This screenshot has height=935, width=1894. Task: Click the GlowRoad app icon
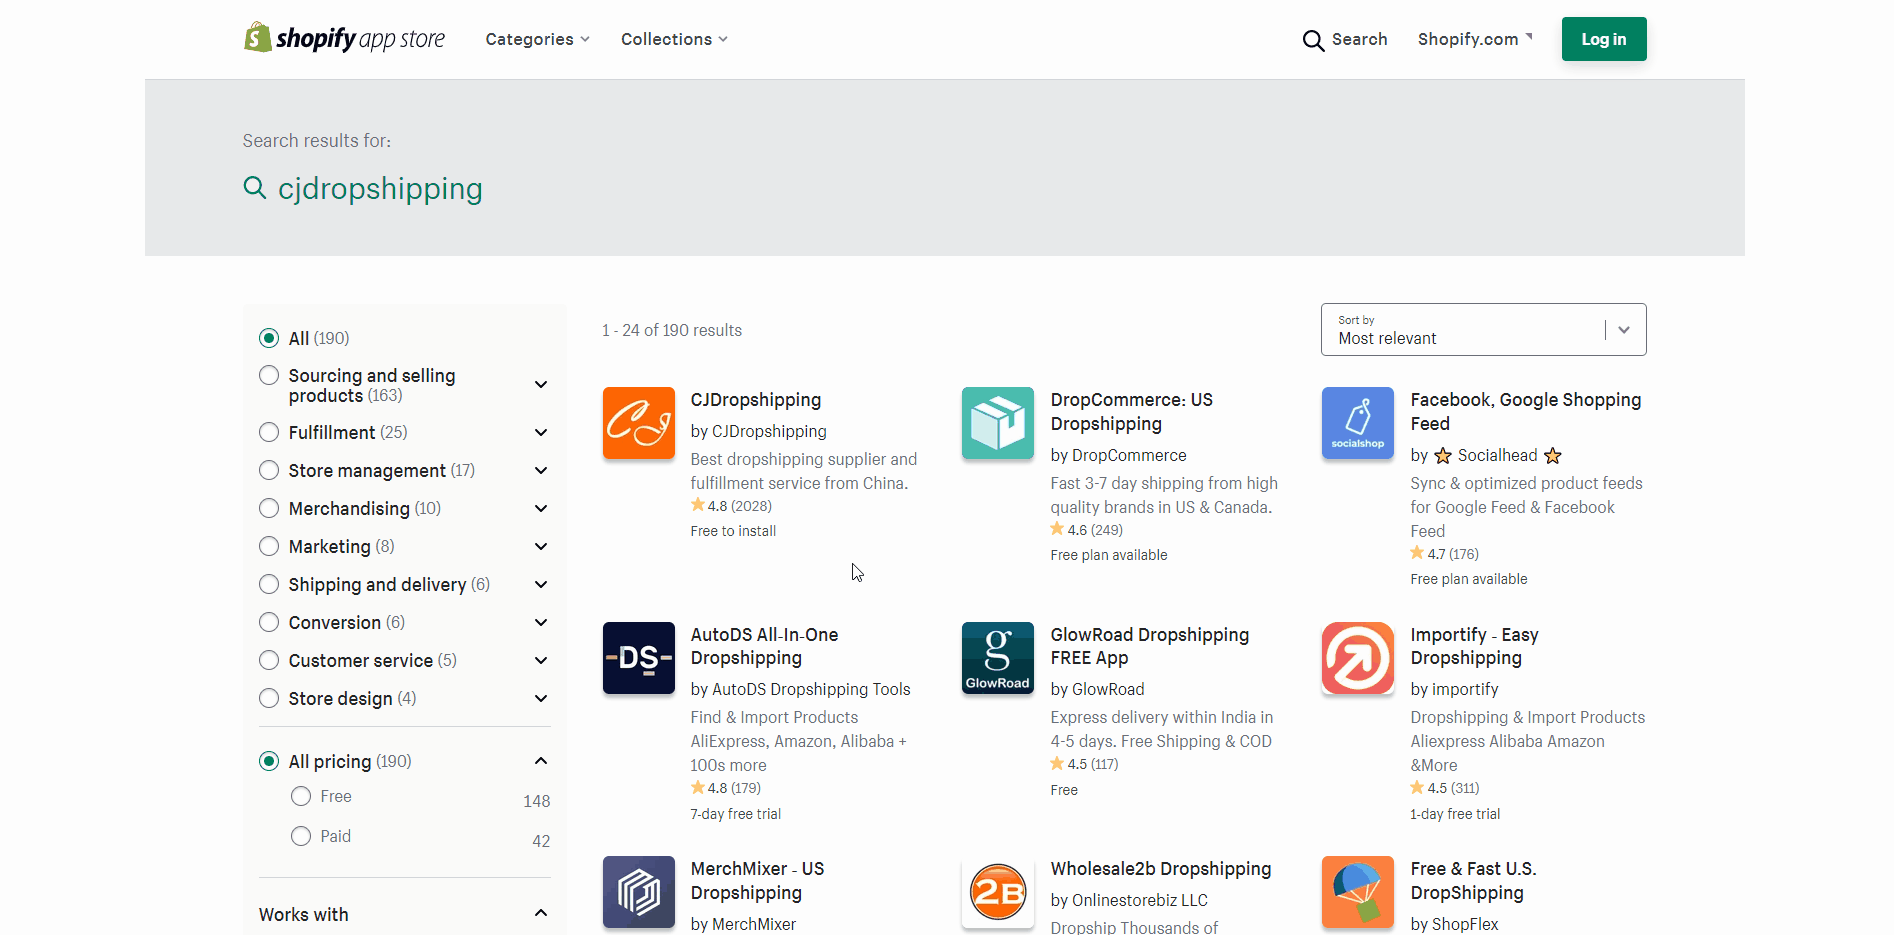pyautogui.click(x=997, y=658)
